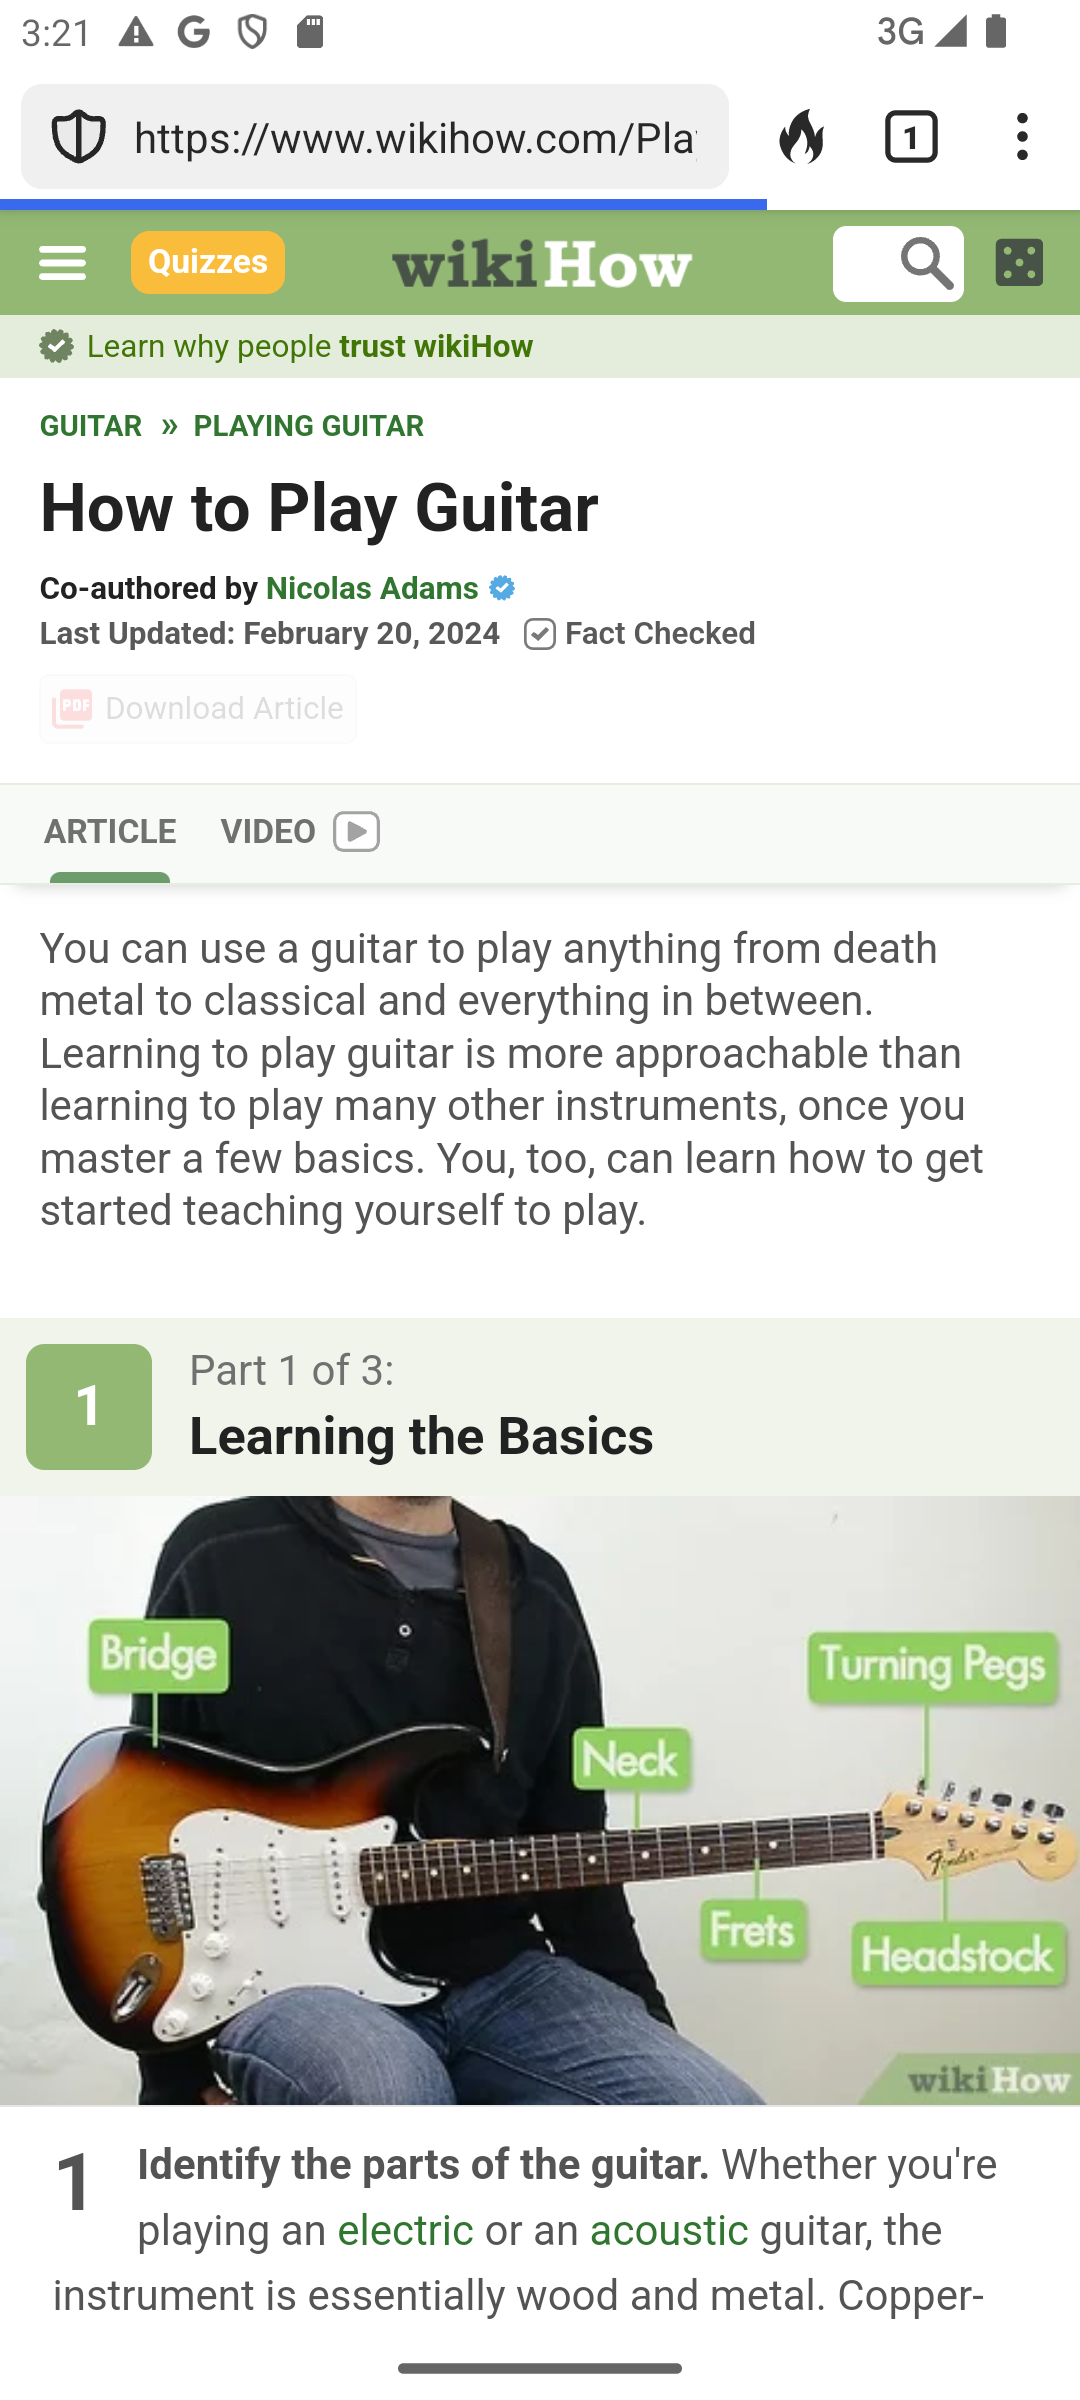Open Nicolas Adams author profile
Screen dimensions: 1080x2400
tap(372, 588)
